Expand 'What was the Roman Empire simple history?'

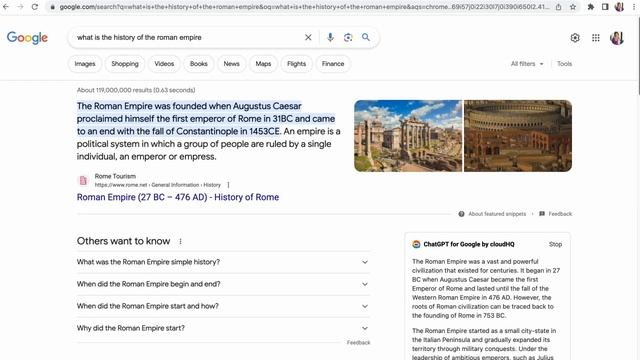(223, 262)
